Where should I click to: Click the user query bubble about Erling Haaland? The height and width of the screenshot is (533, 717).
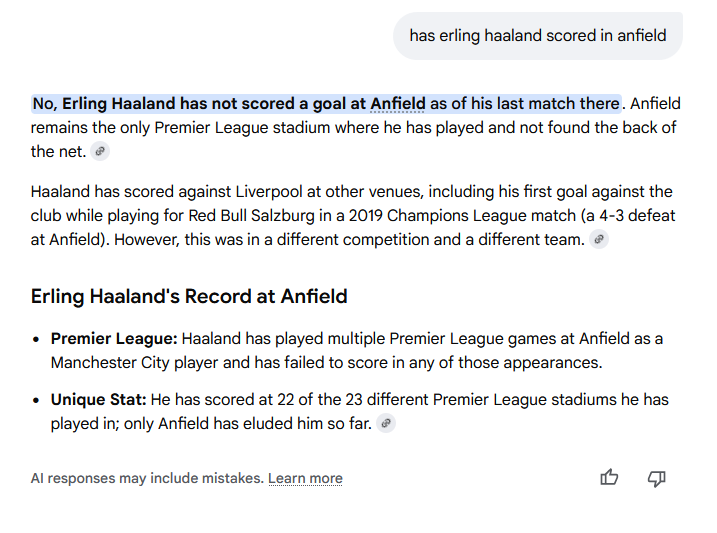537,36
